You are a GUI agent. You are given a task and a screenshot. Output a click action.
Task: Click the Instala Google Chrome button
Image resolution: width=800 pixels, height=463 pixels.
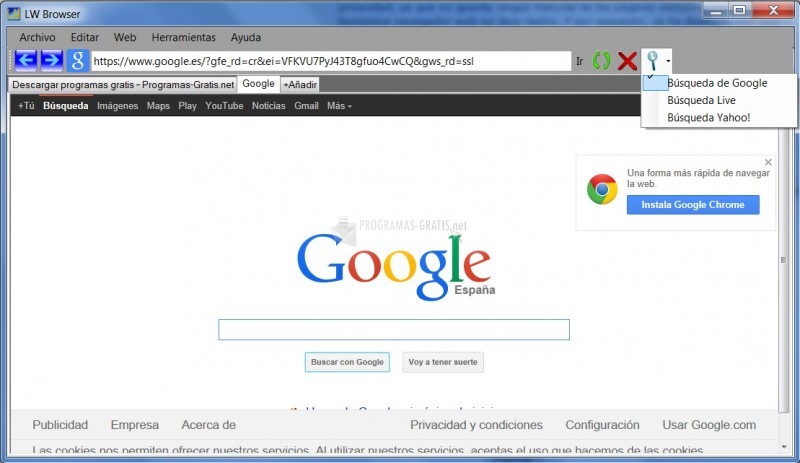pos(693,205)
